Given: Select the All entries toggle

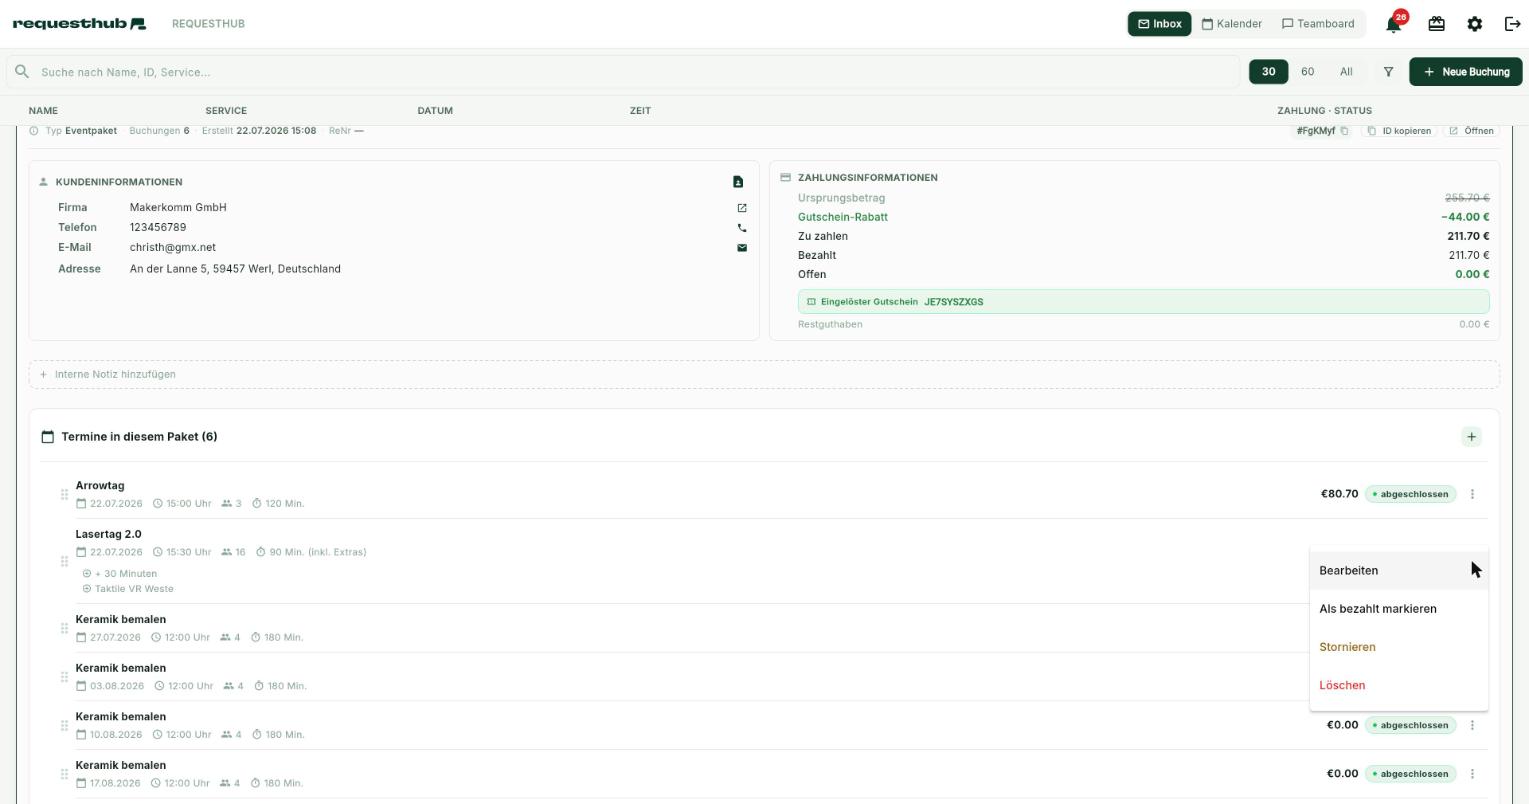Looking at the screenshot, I should pos(1346,72).
